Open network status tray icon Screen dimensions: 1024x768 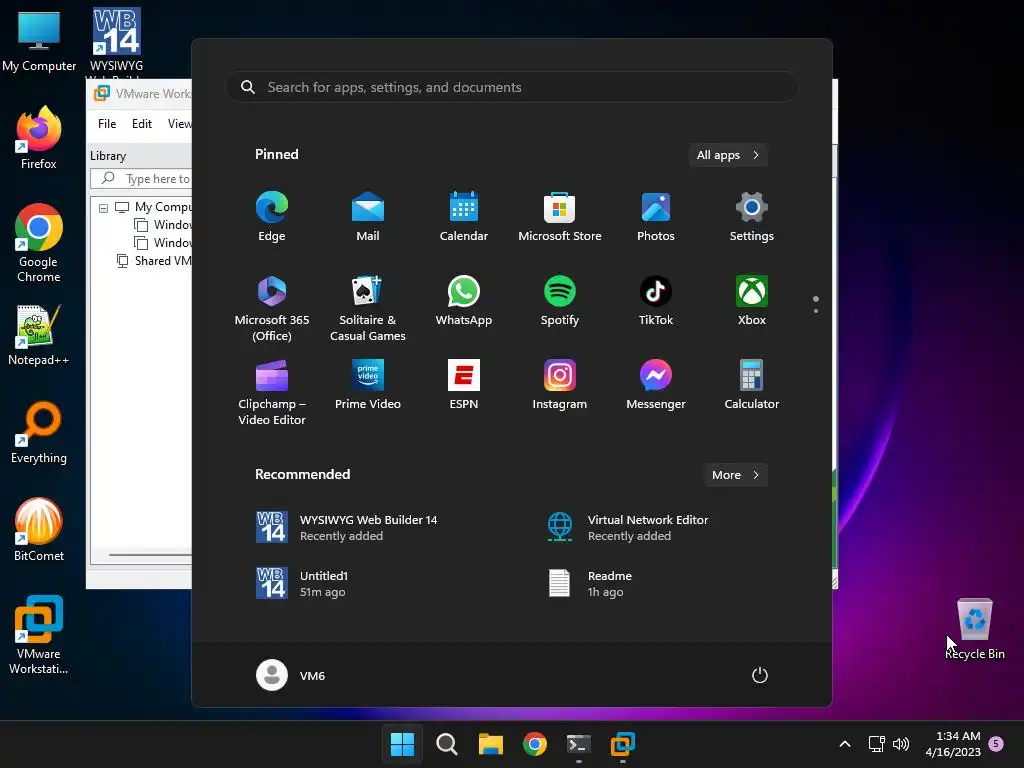point(876,744)
